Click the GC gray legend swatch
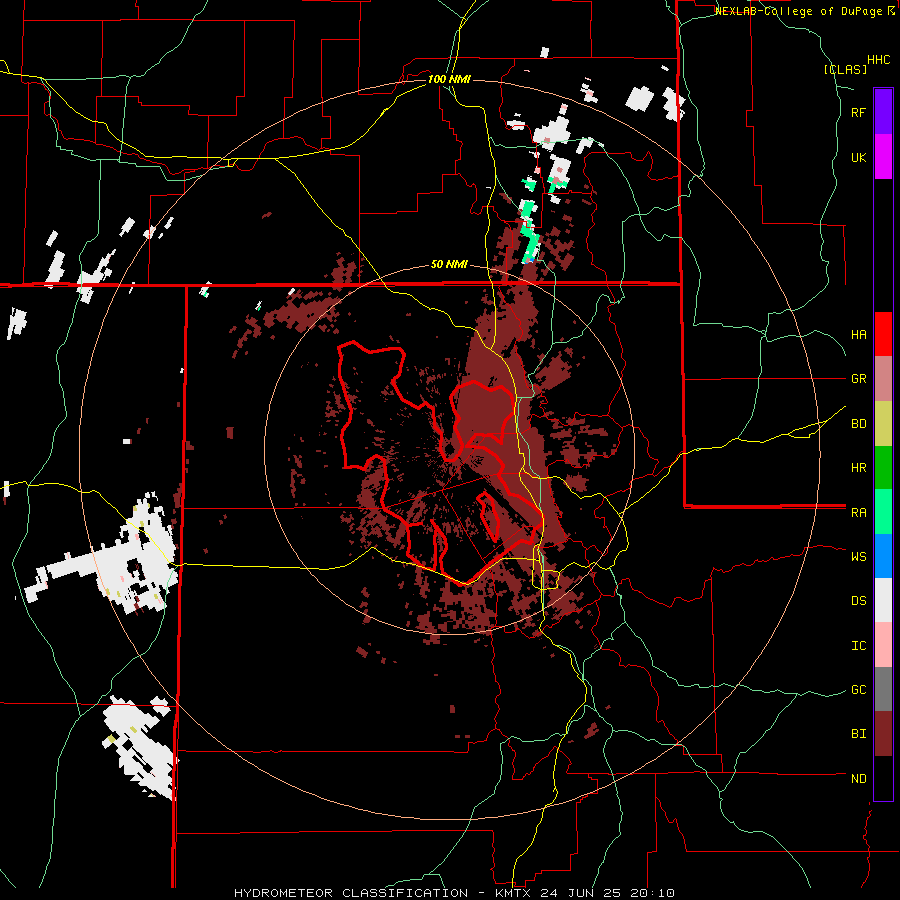 coord(883,689)
